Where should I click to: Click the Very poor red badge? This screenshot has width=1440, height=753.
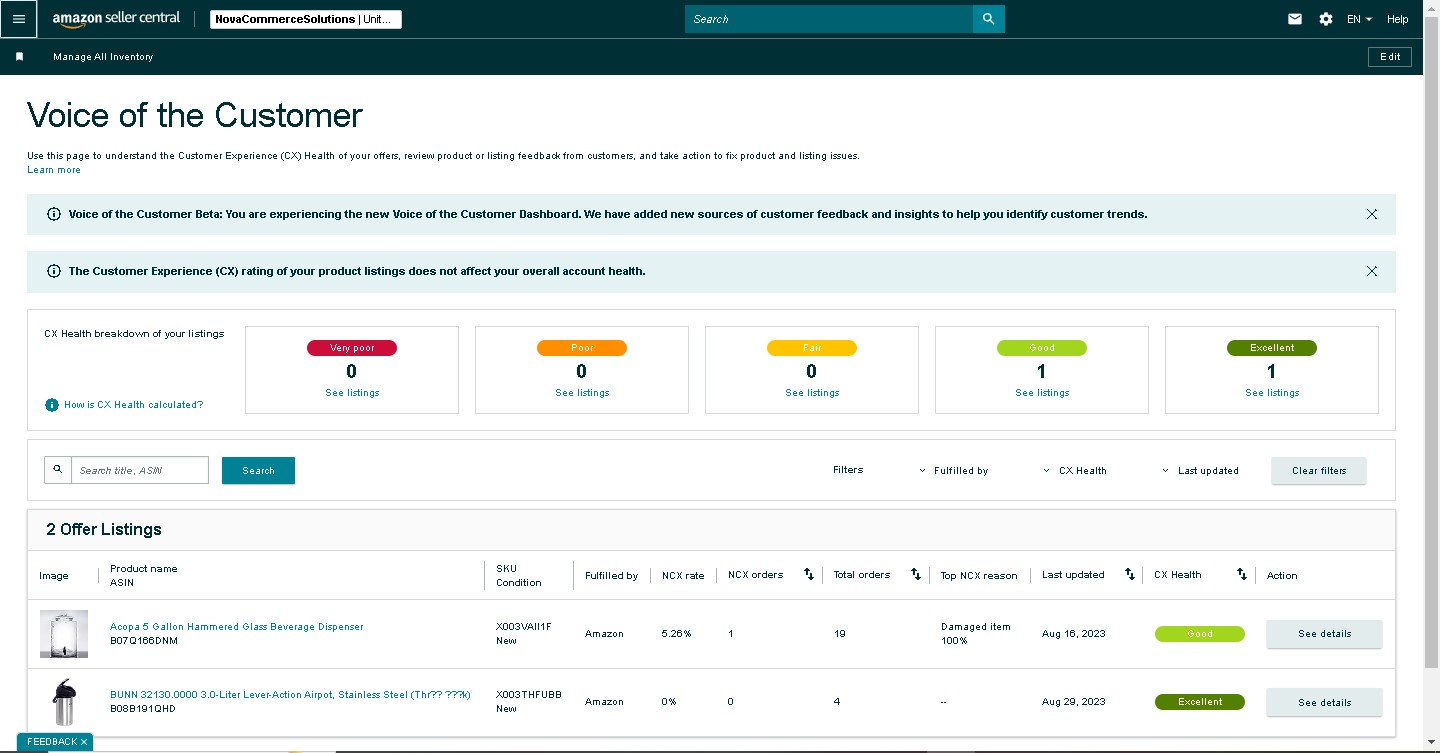pos(352,348)
